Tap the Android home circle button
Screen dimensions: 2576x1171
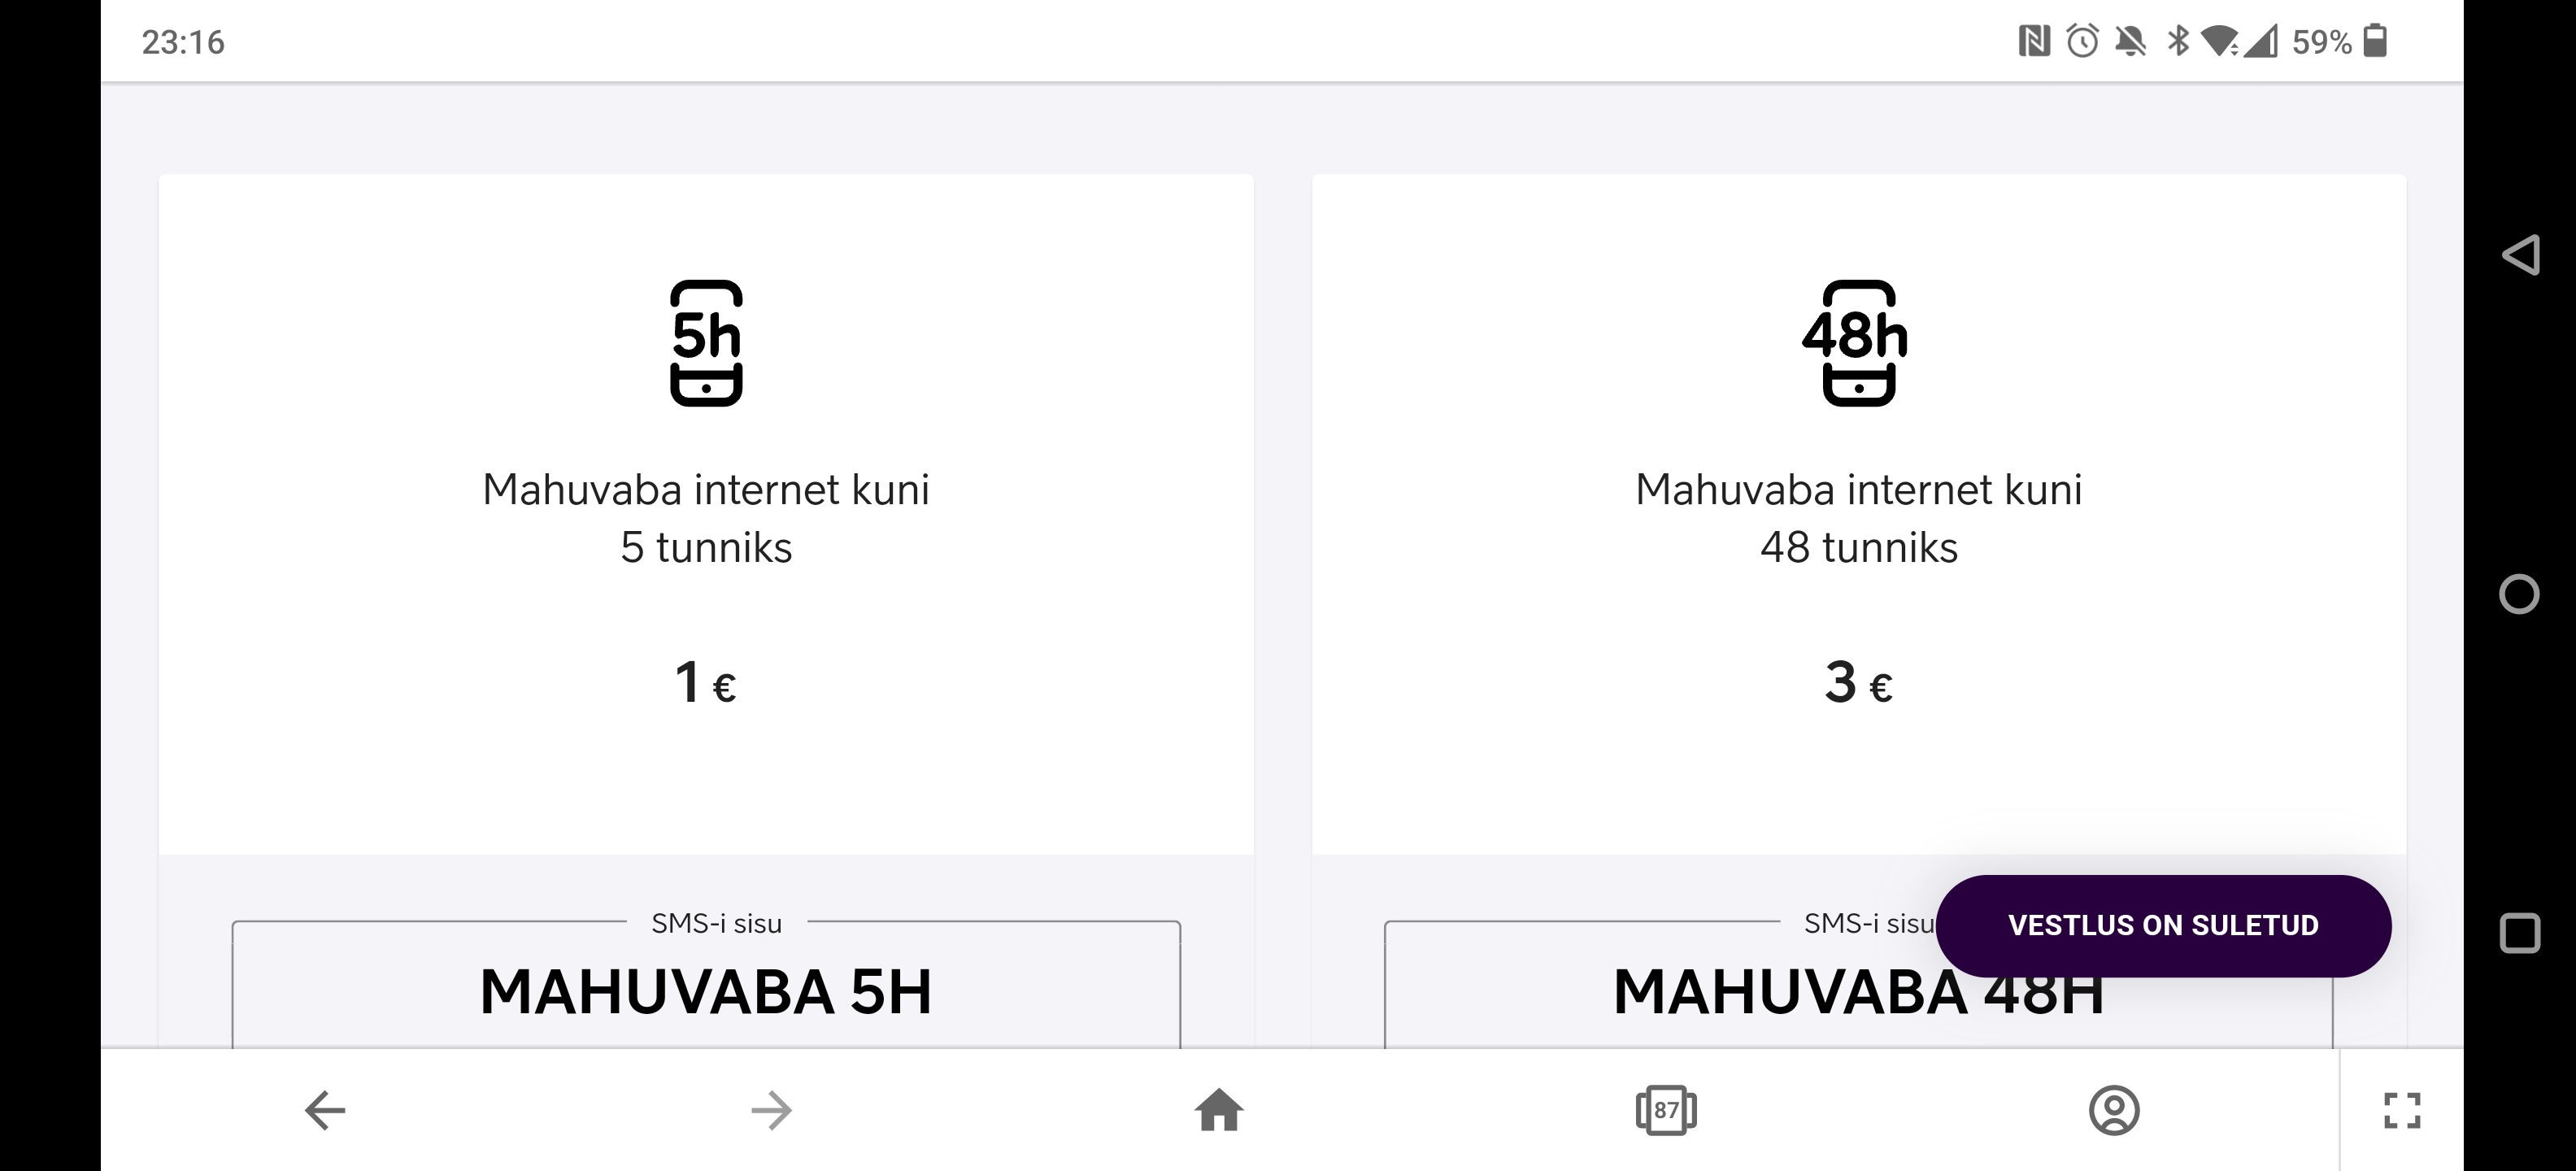pyautogui.click(x=2519, y=594)
